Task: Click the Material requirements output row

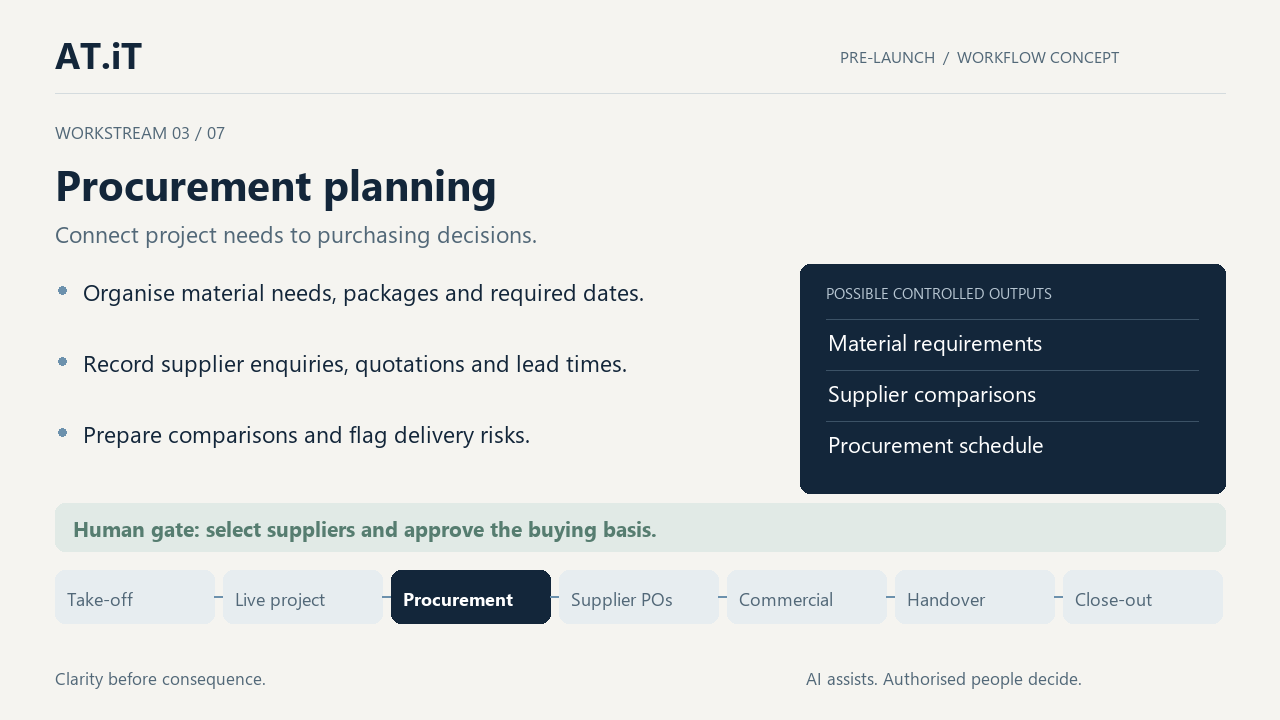Action: 1012,344
